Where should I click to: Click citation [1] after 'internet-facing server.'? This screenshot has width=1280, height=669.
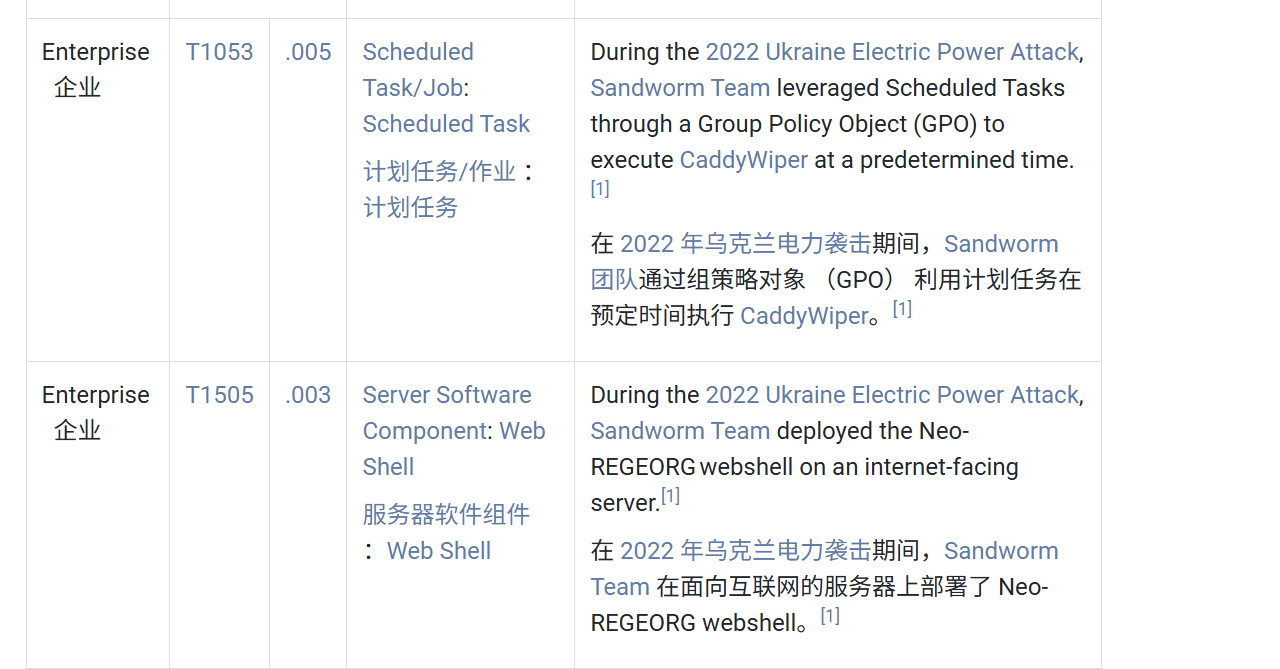click(670, 496)
